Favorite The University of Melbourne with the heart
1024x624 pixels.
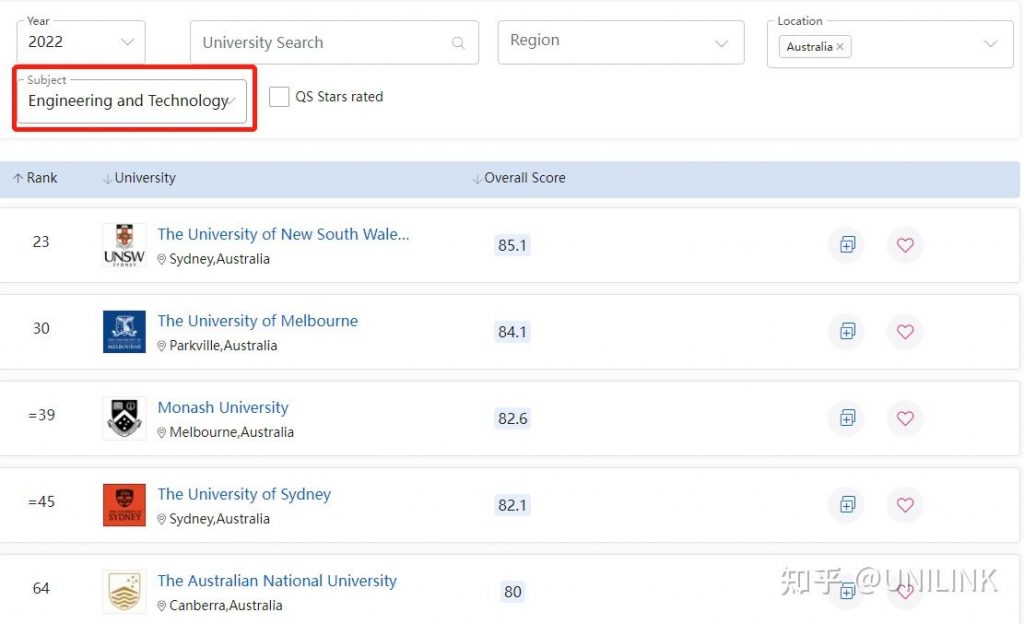[905, 332]
